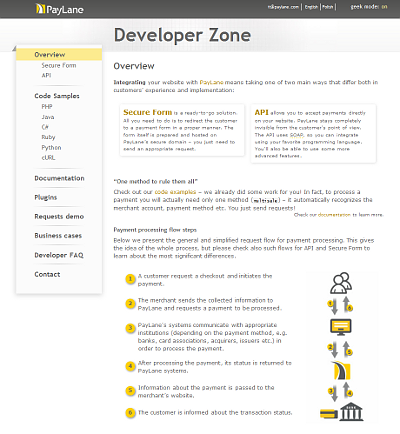Open Business cases page

58,236
